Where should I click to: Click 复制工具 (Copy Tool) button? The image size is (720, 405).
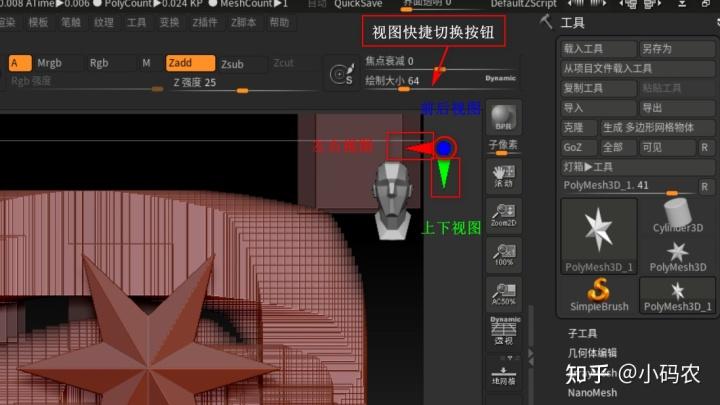(x=598, y=88)
